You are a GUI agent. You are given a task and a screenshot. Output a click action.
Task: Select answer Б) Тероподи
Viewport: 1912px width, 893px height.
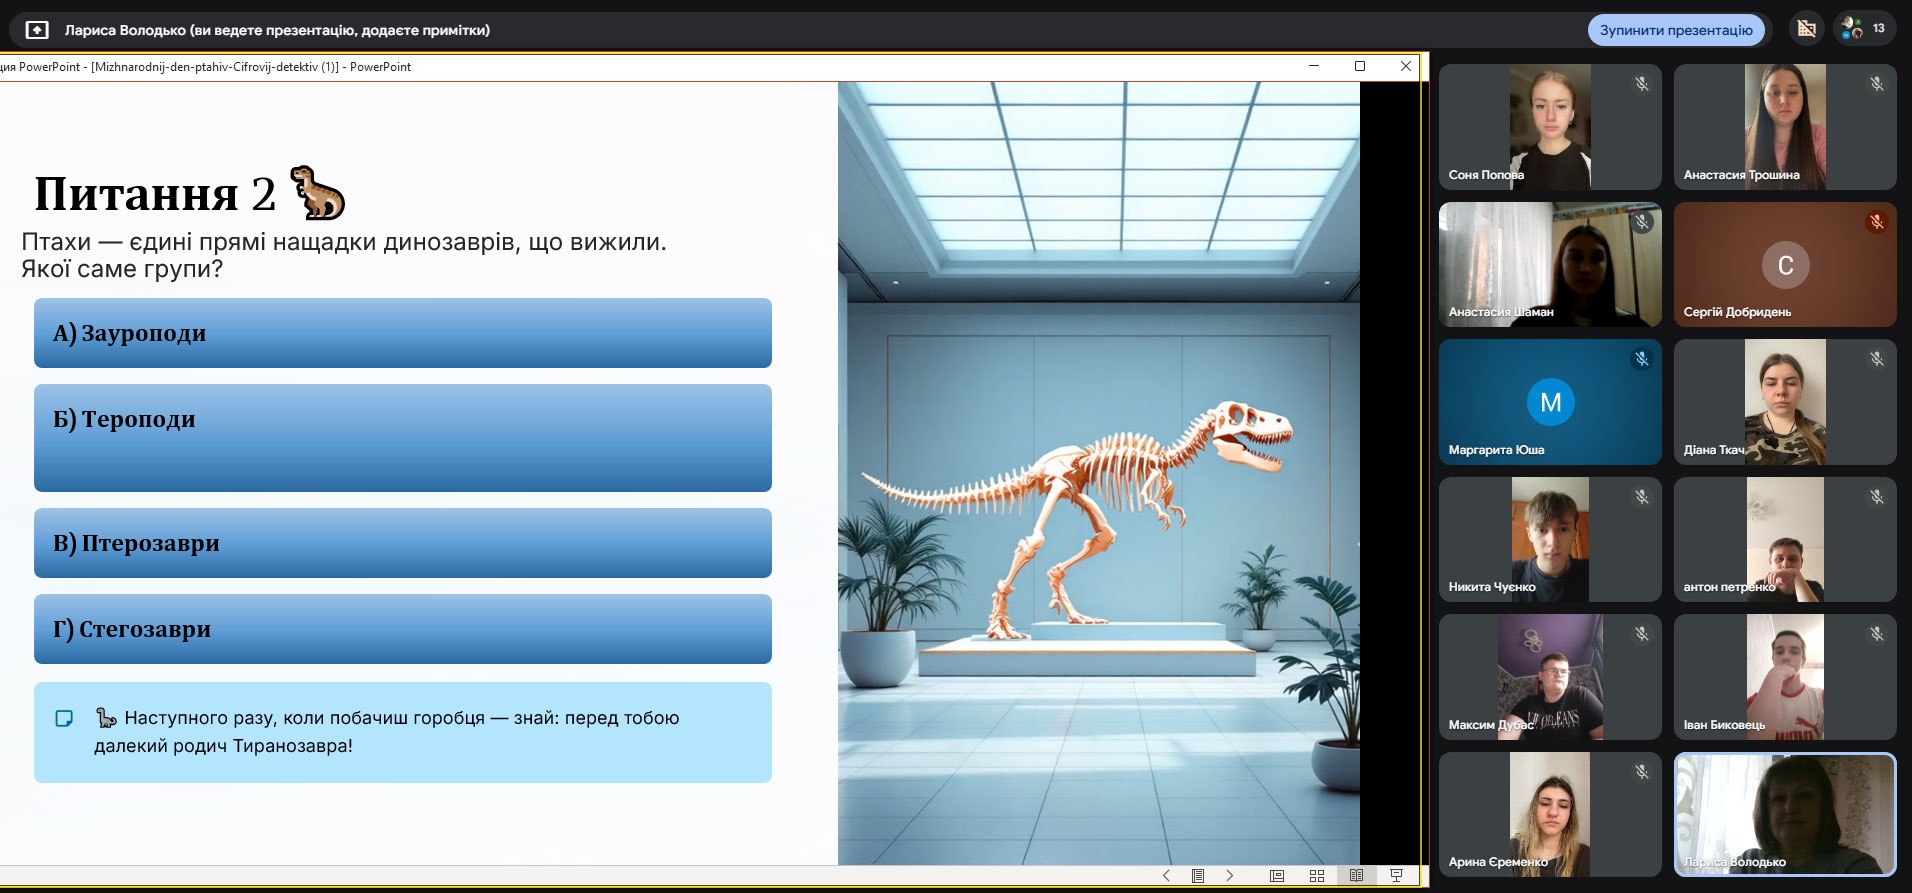402,437
